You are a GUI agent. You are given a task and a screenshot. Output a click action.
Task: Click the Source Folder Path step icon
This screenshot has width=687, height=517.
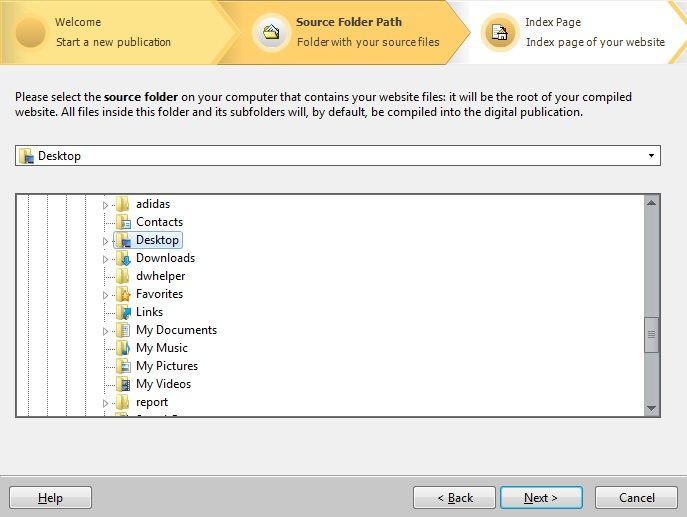271,32
